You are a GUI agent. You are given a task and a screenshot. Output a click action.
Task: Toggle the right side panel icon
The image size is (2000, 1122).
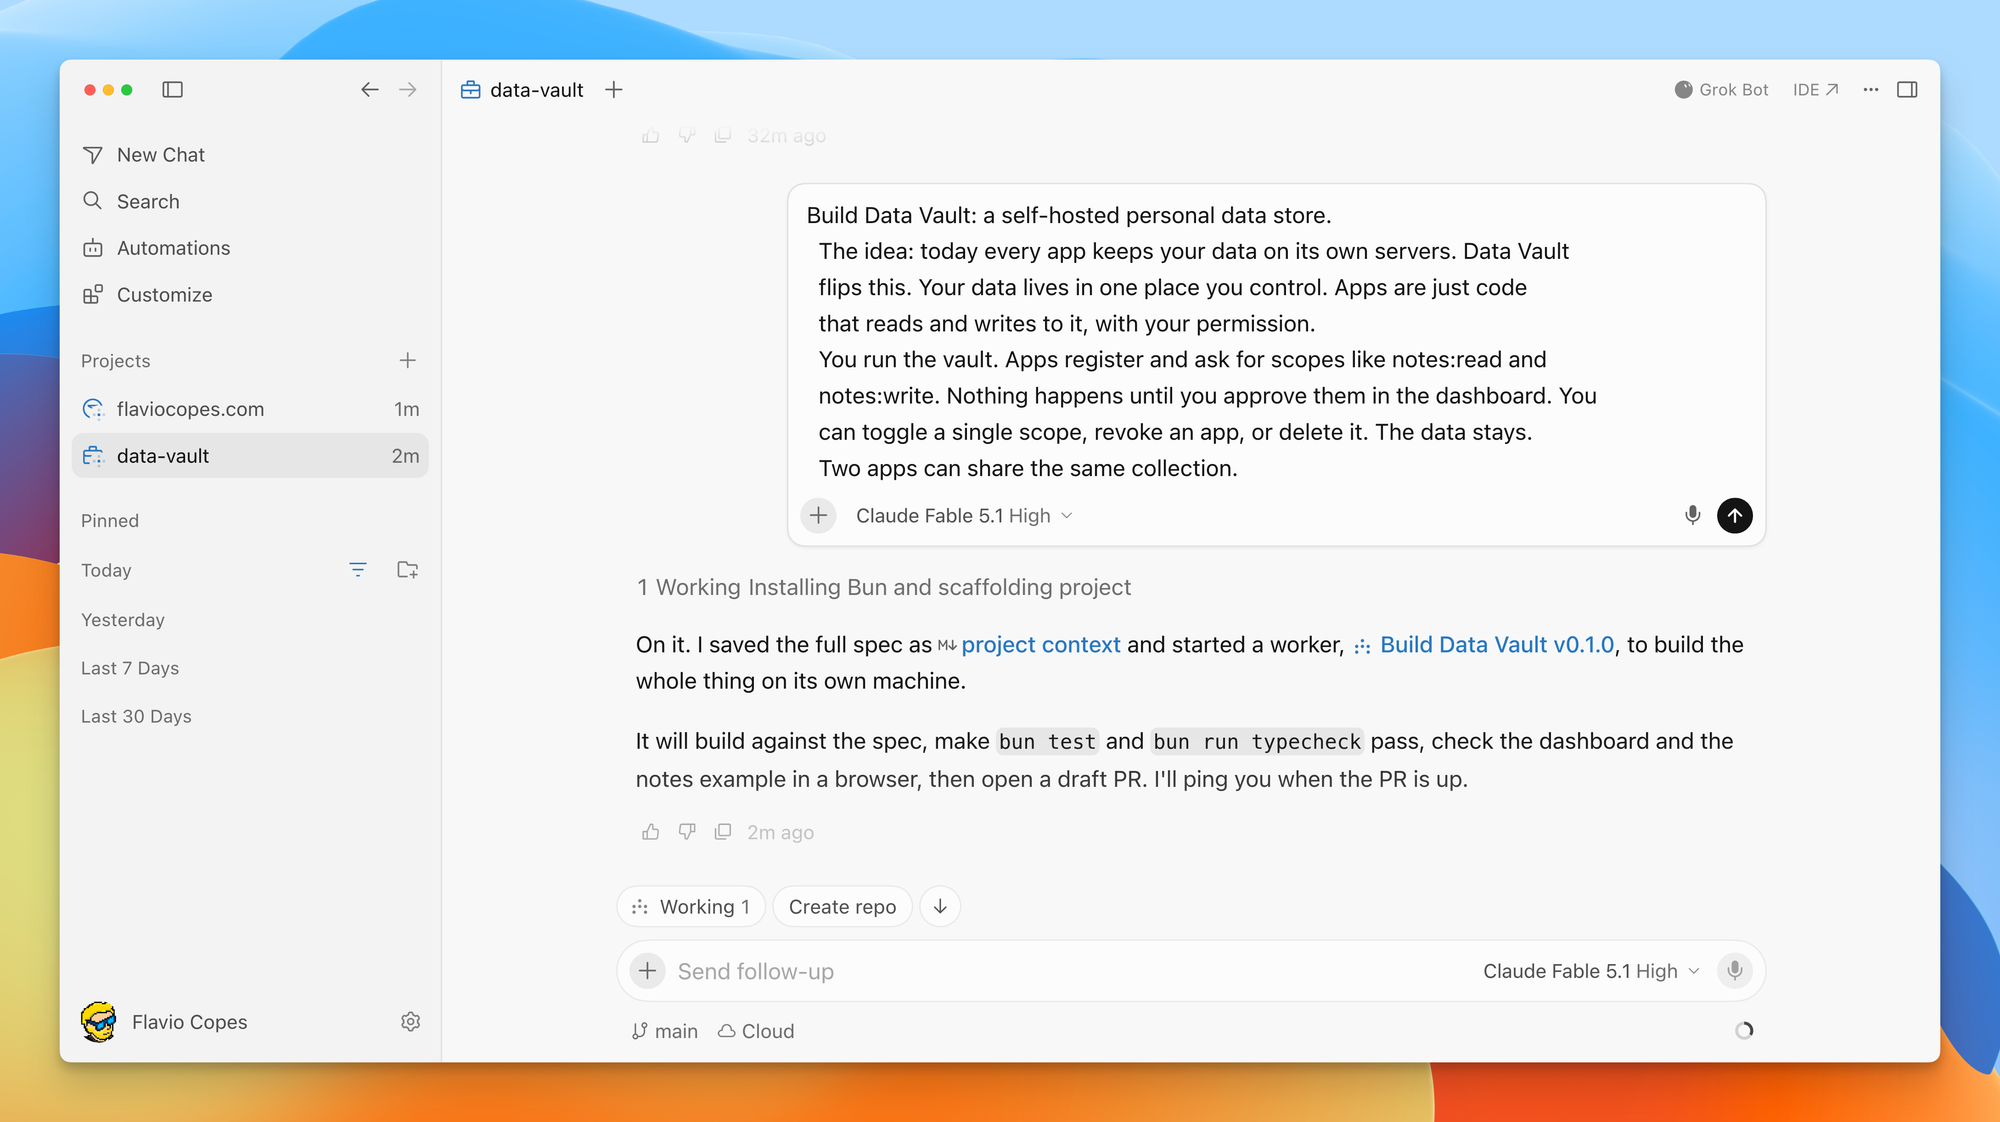(x=1907, y=90)
